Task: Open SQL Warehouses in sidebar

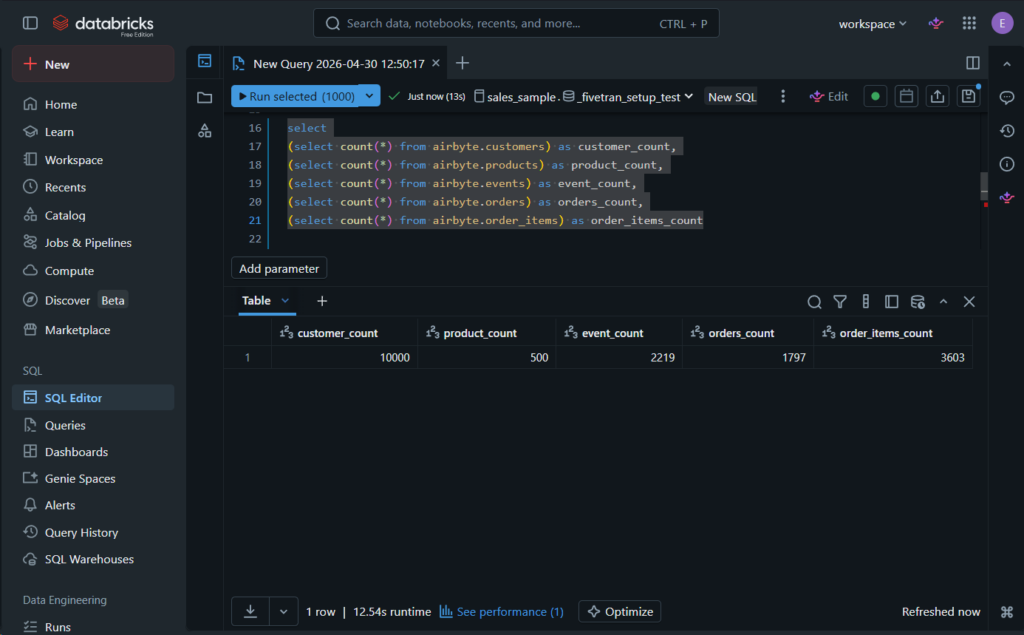Action: [x=93, y=559]
